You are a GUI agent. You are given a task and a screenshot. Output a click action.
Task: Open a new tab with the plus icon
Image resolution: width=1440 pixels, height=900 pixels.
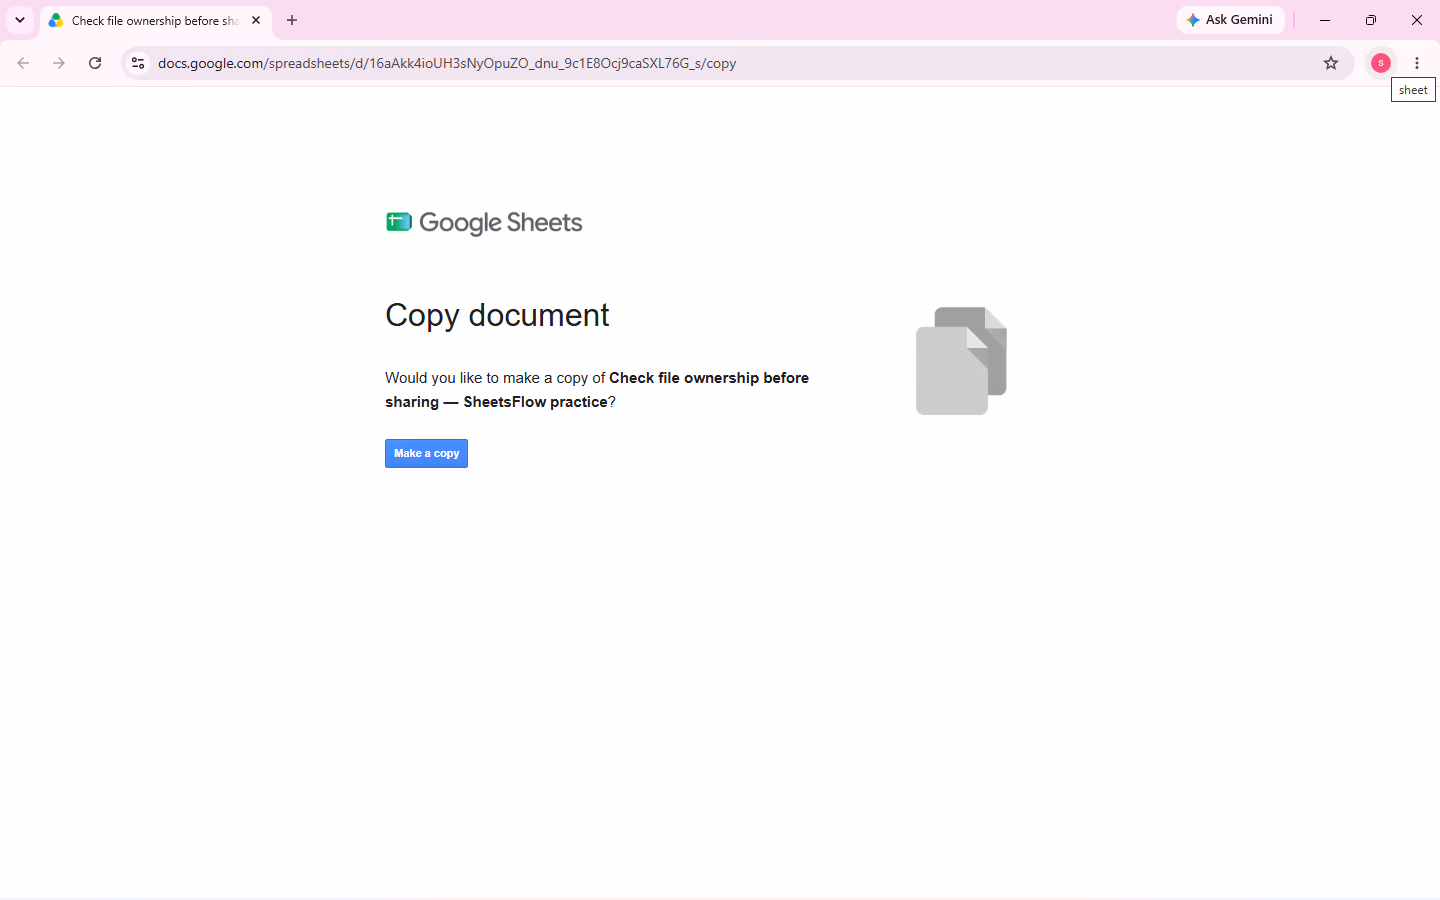click(x=292, y=20)
